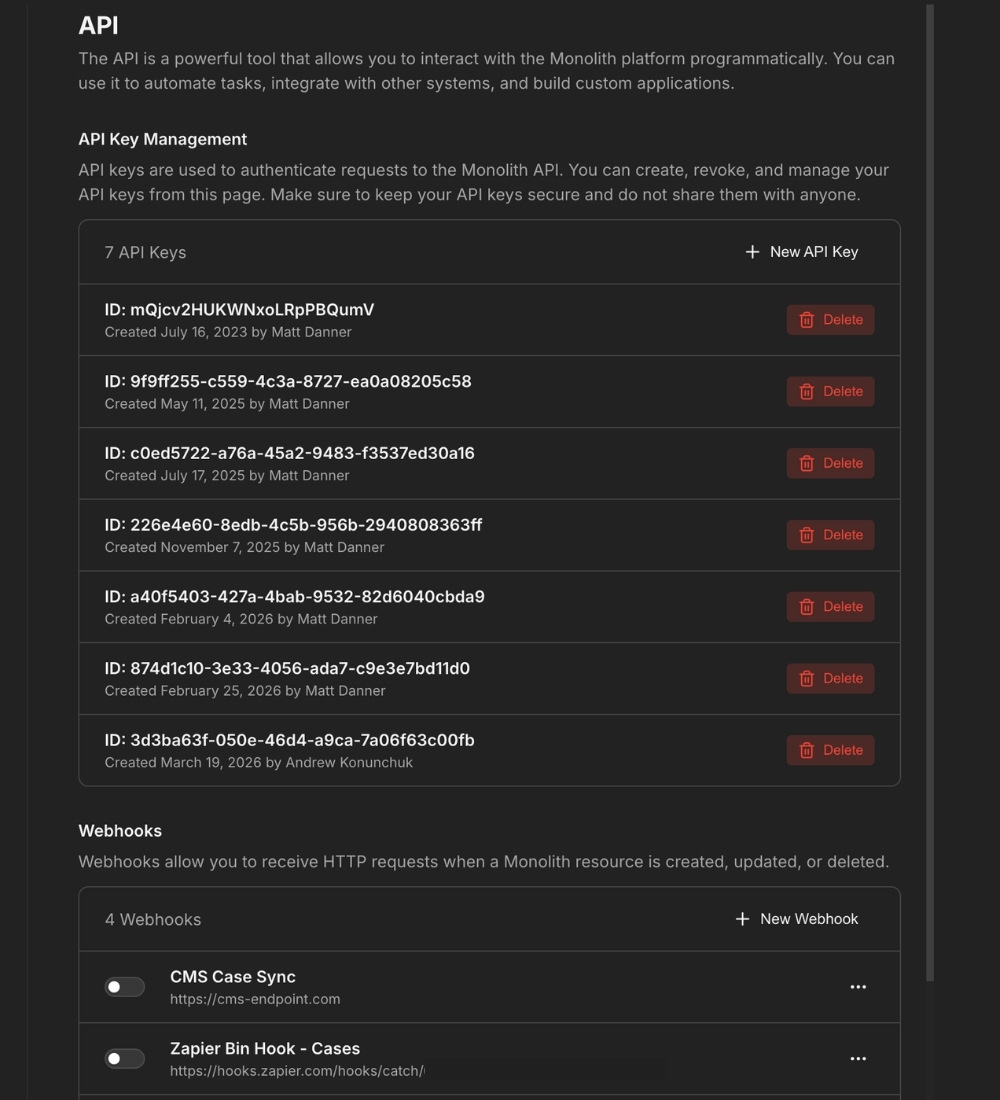Viewport: 1000px width, 1100px height.
Task: Click the plus icon next to New Webhook
Action: tap(742, 918)
